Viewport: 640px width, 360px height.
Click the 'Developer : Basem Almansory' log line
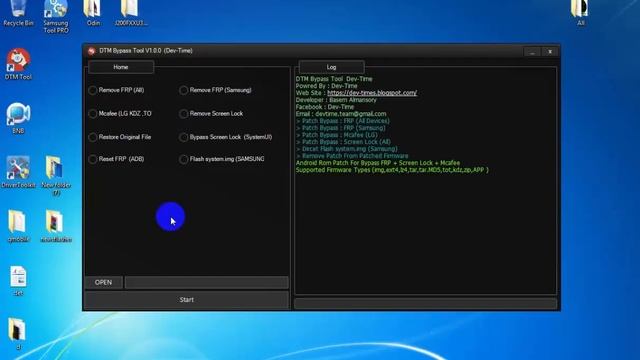tap(336, 100)
